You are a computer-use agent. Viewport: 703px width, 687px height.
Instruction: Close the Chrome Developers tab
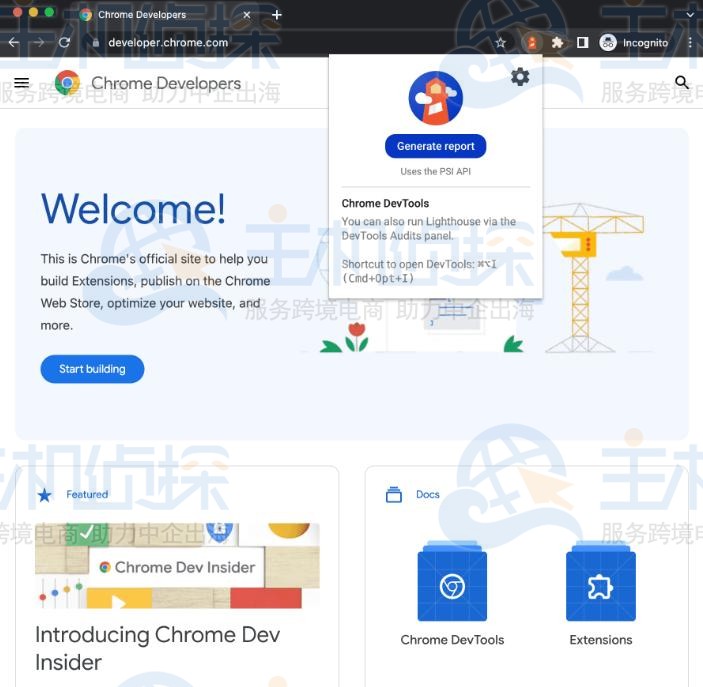click(247, 15)
